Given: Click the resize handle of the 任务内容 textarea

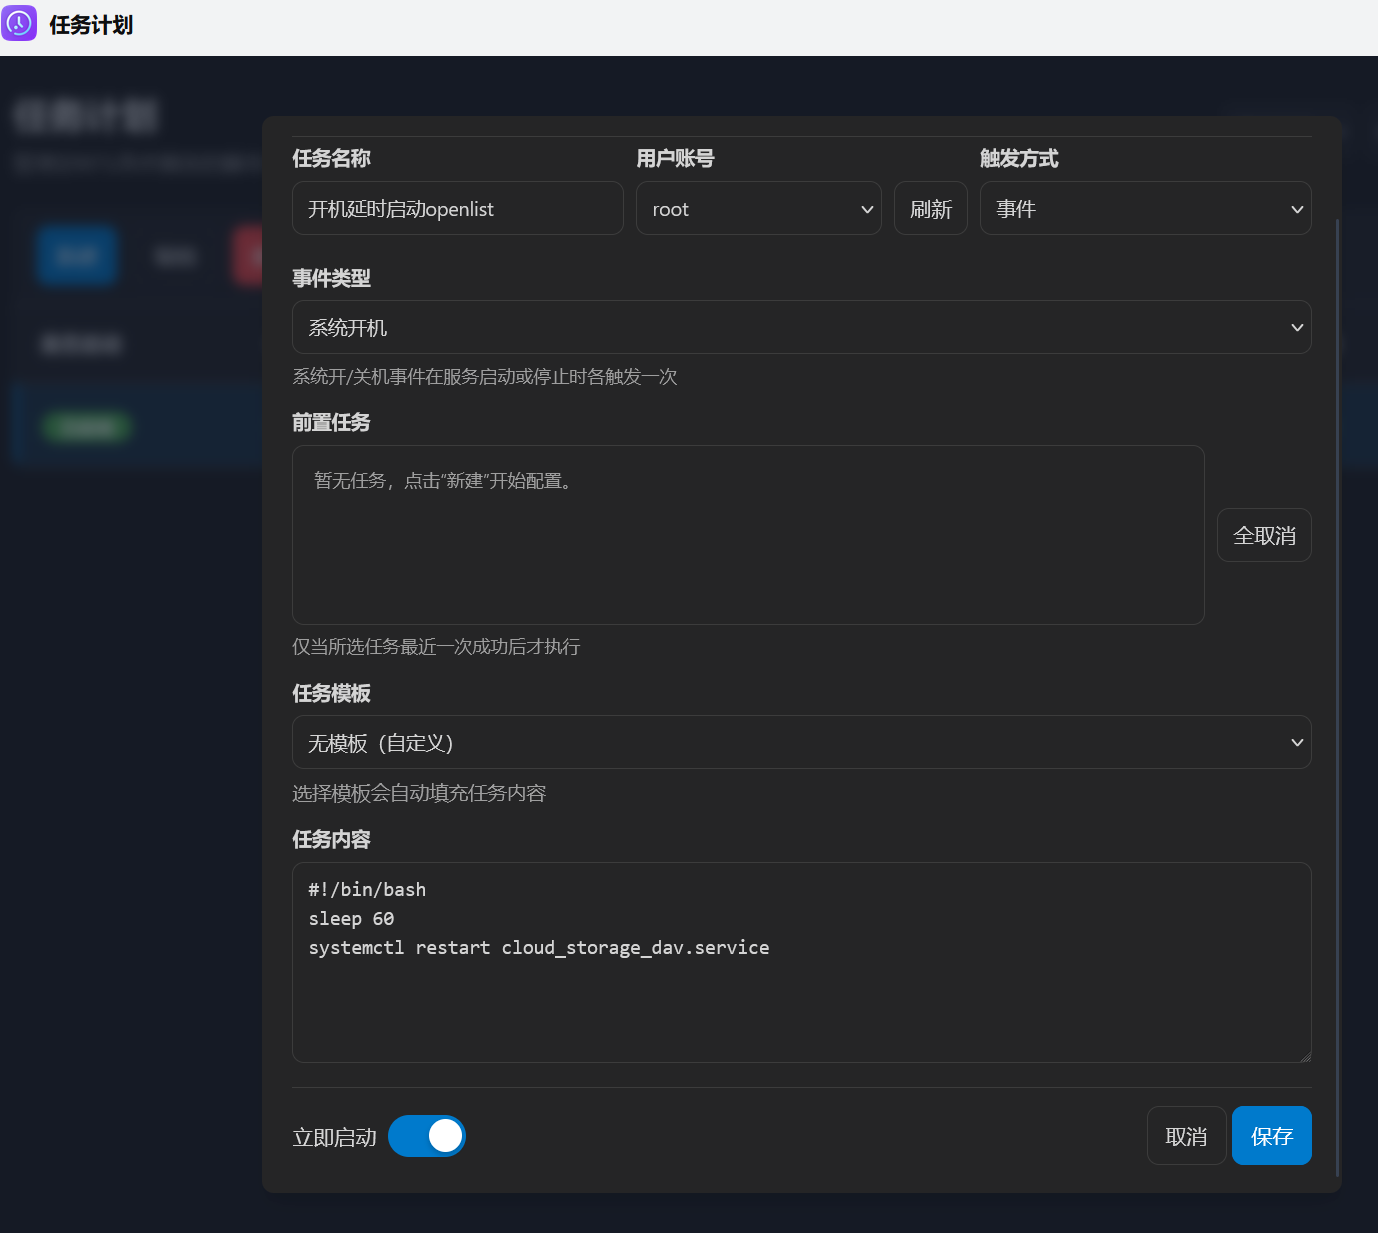Looking at the screenshot, I should point(1305,1056).
